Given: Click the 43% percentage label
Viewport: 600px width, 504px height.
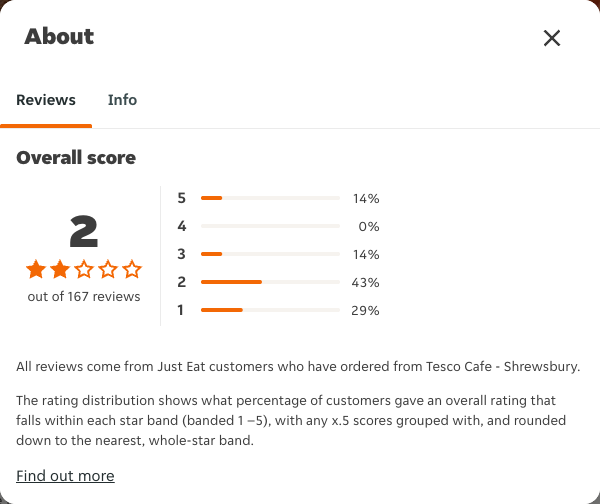Looking at the screenshot, I should [365, 282].
